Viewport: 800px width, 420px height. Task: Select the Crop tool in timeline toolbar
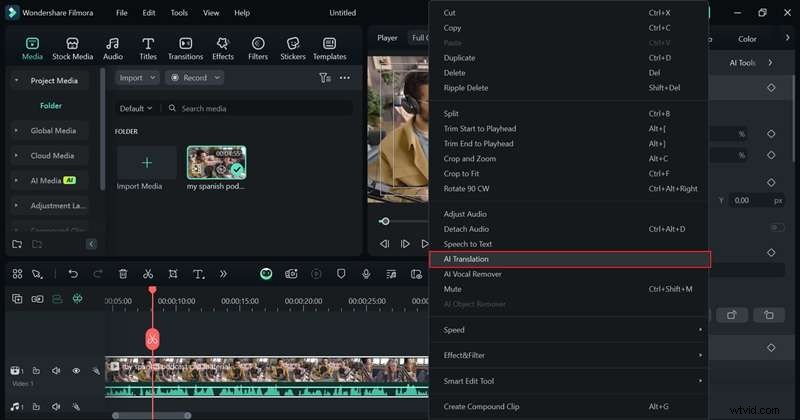(x=173, y=273)
